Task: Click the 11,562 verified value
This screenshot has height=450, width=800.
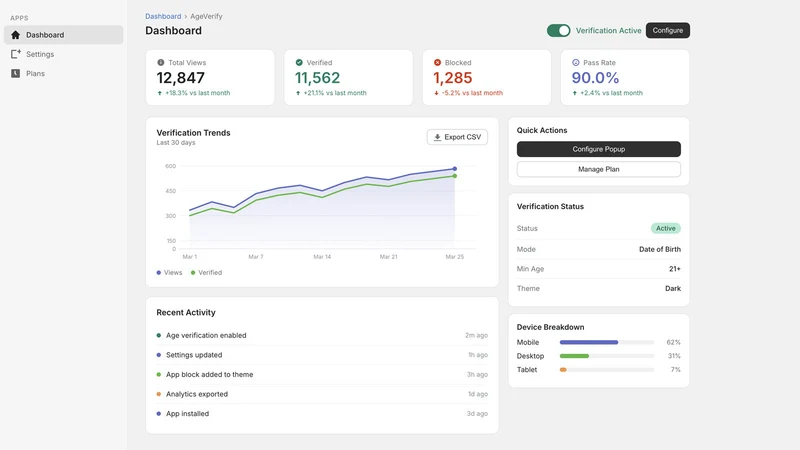Action: 317,78
